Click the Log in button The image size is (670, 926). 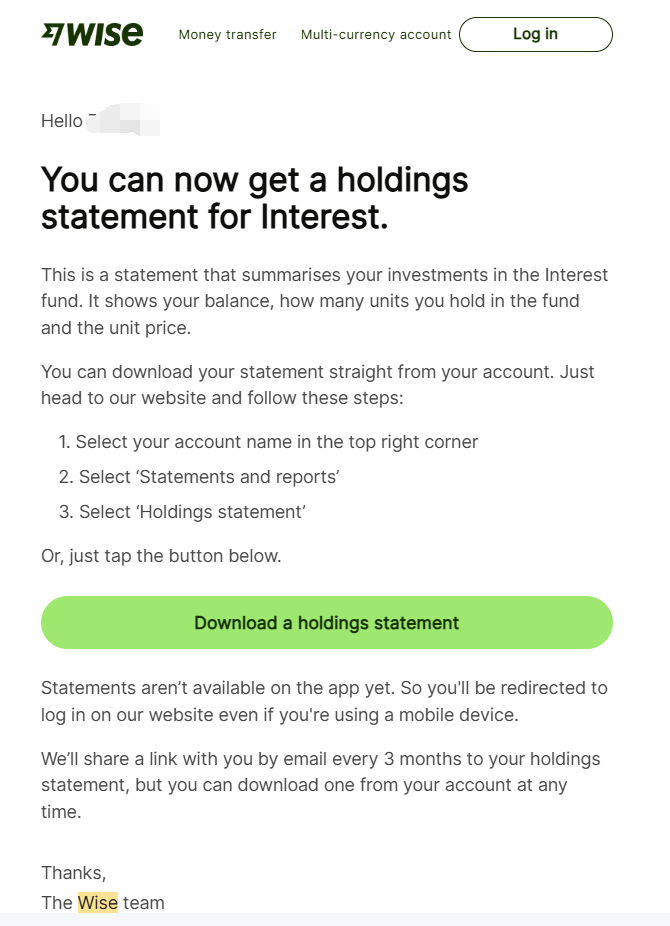tap(535, 34)
